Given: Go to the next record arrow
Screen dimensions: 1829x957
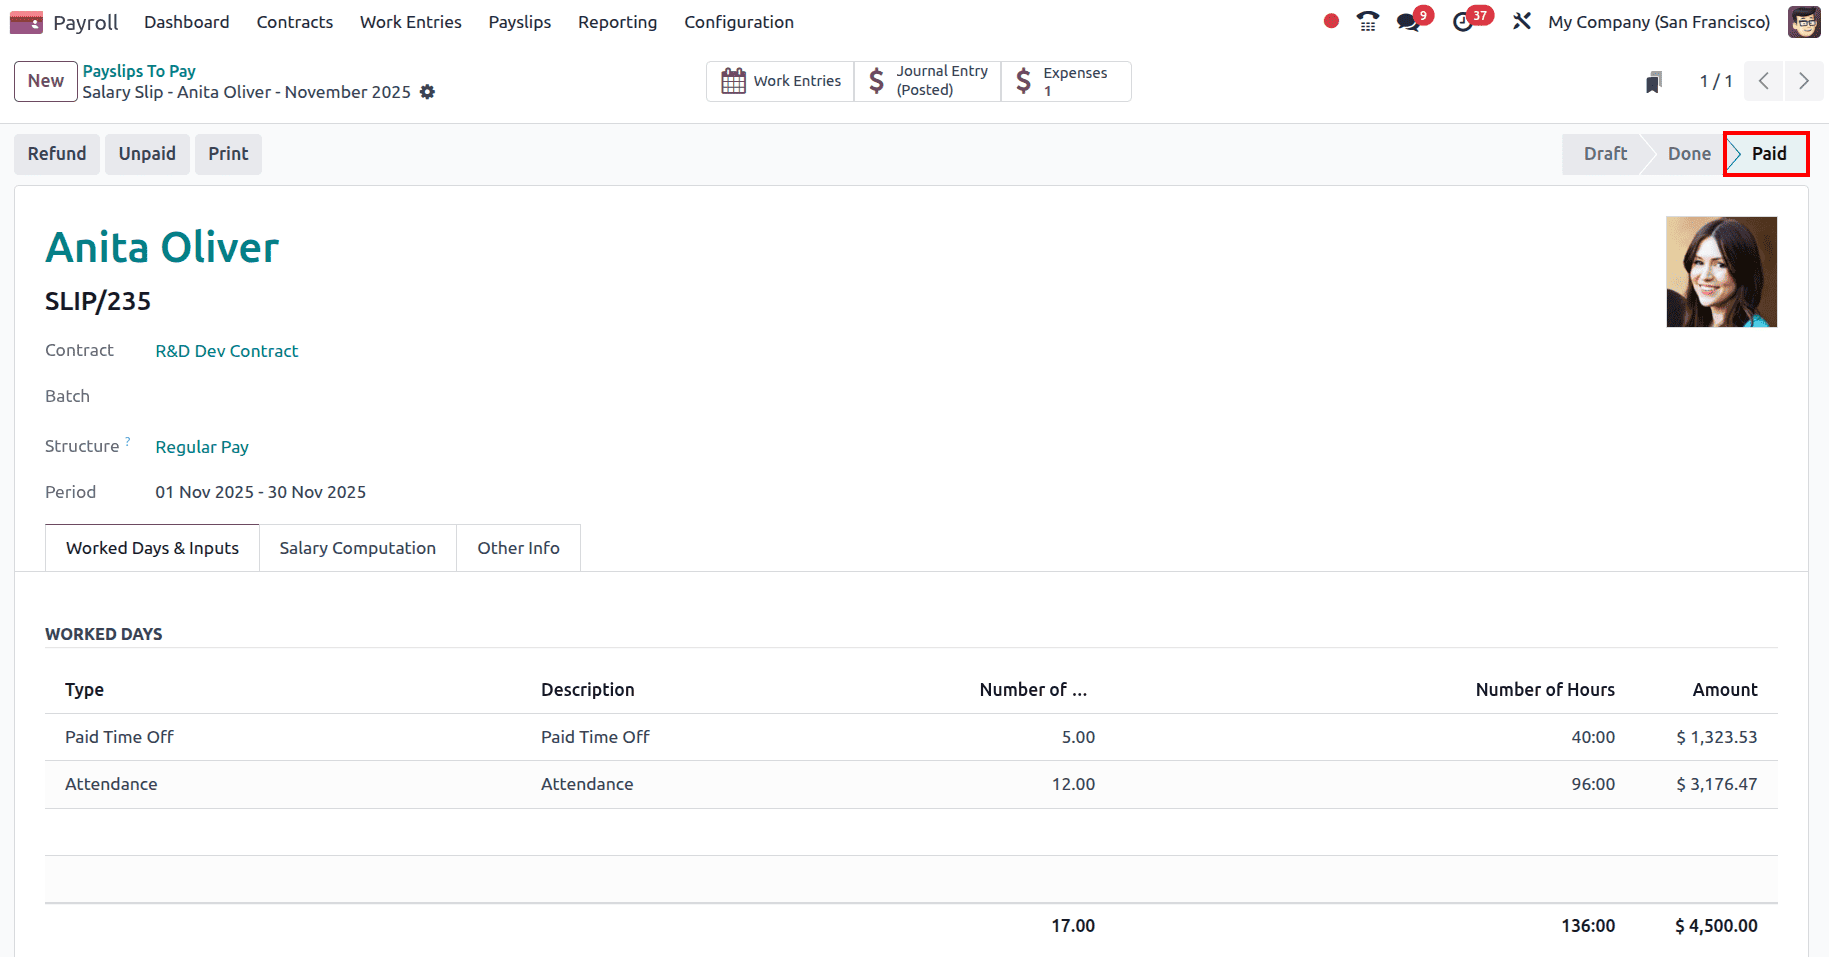Looking at the screenshot, I should 1804,81.
